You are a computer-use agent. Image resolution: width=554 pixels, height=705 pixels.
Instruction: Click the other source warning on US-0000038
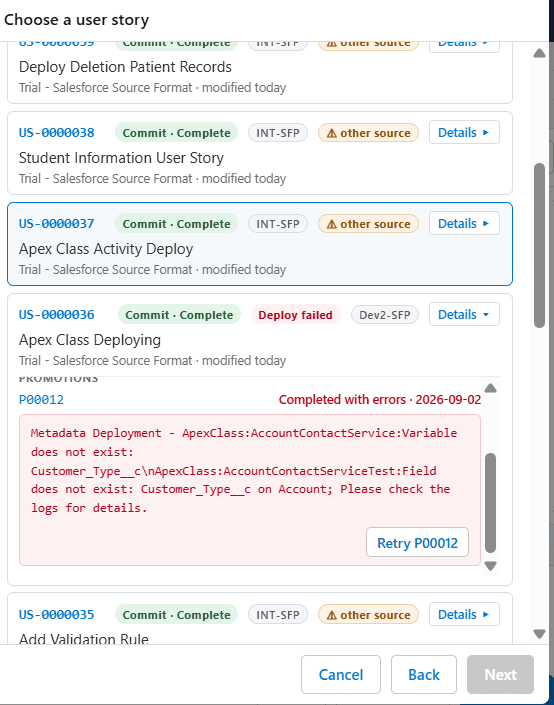tap(368, 133)
